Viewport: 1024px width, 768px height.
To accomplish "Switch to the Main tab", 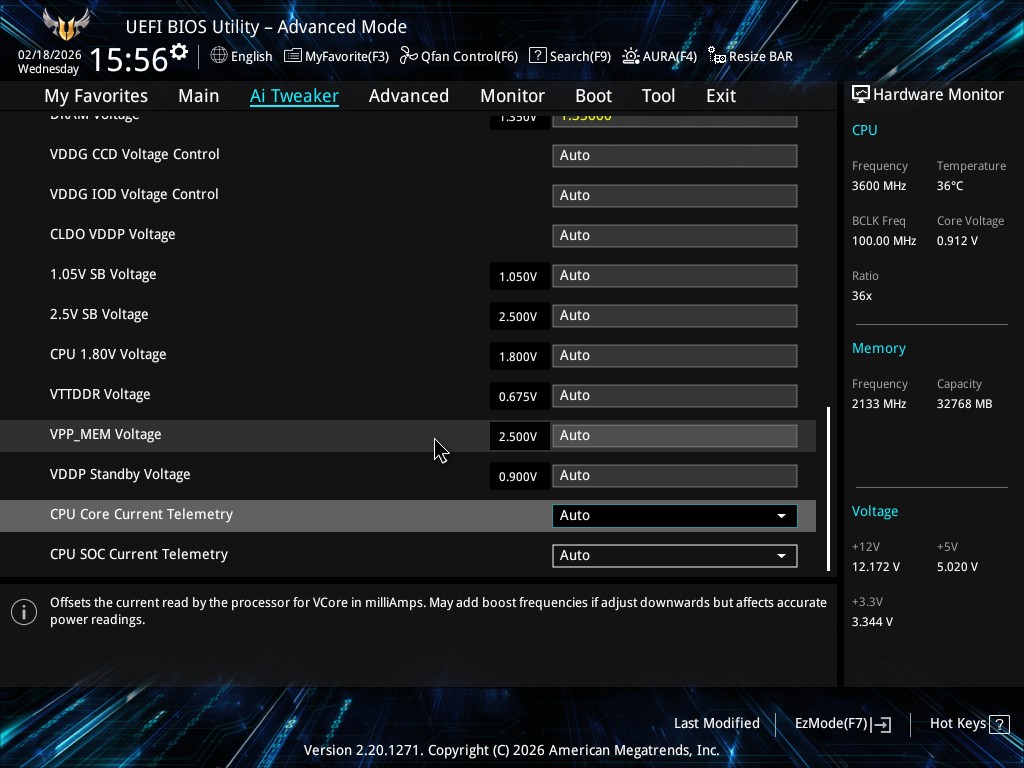I will (199, 96).
